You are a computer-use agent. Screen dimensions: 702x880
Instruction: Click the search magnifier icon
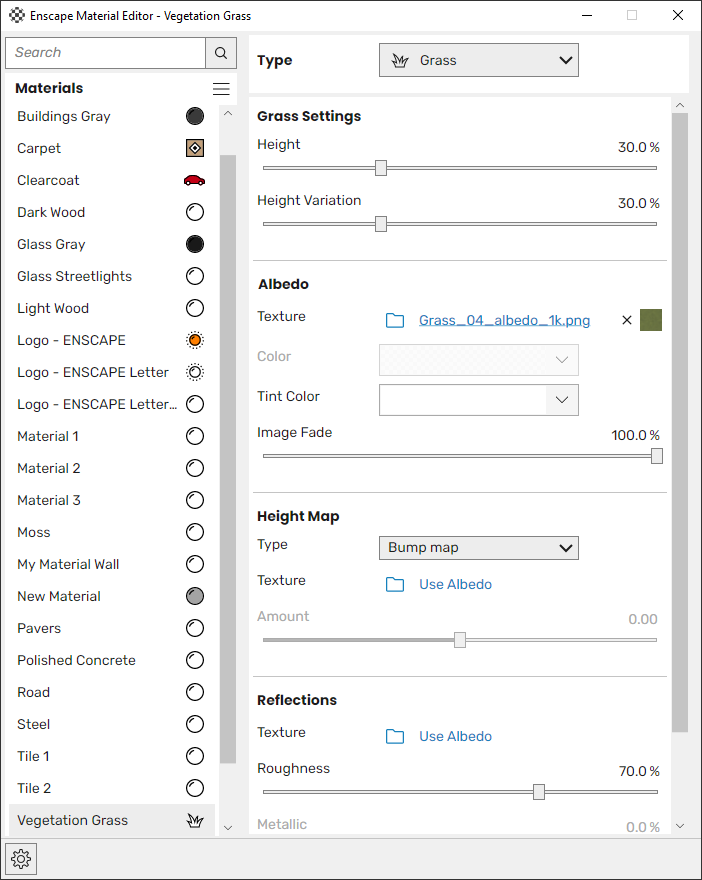[221, 53]
